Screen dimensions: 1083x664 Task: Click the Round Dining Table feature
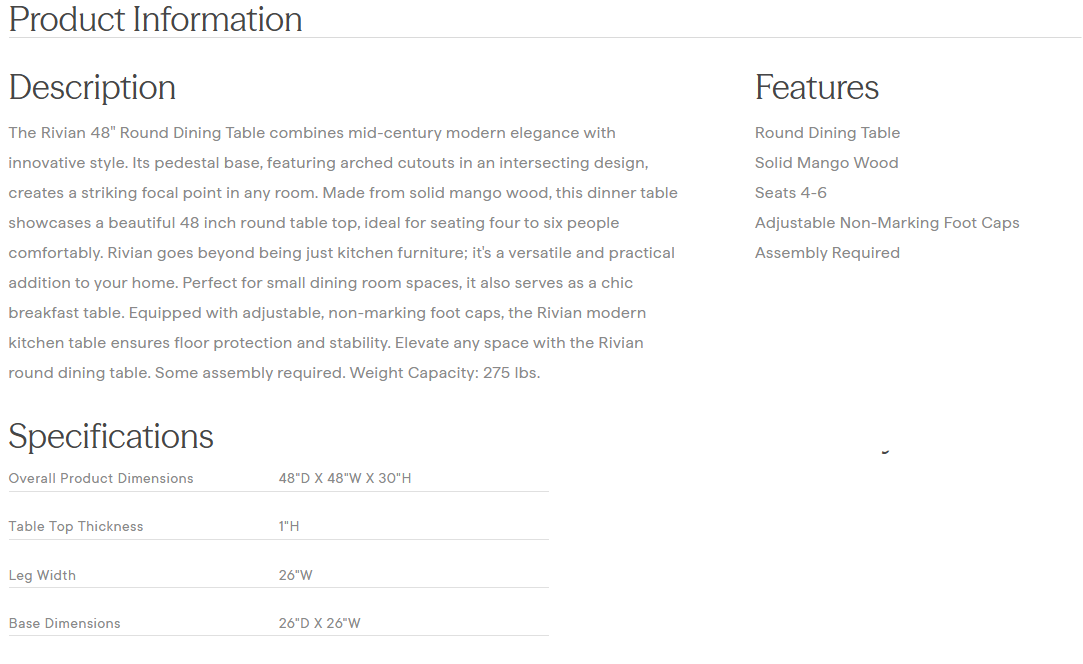pos(827,133)
